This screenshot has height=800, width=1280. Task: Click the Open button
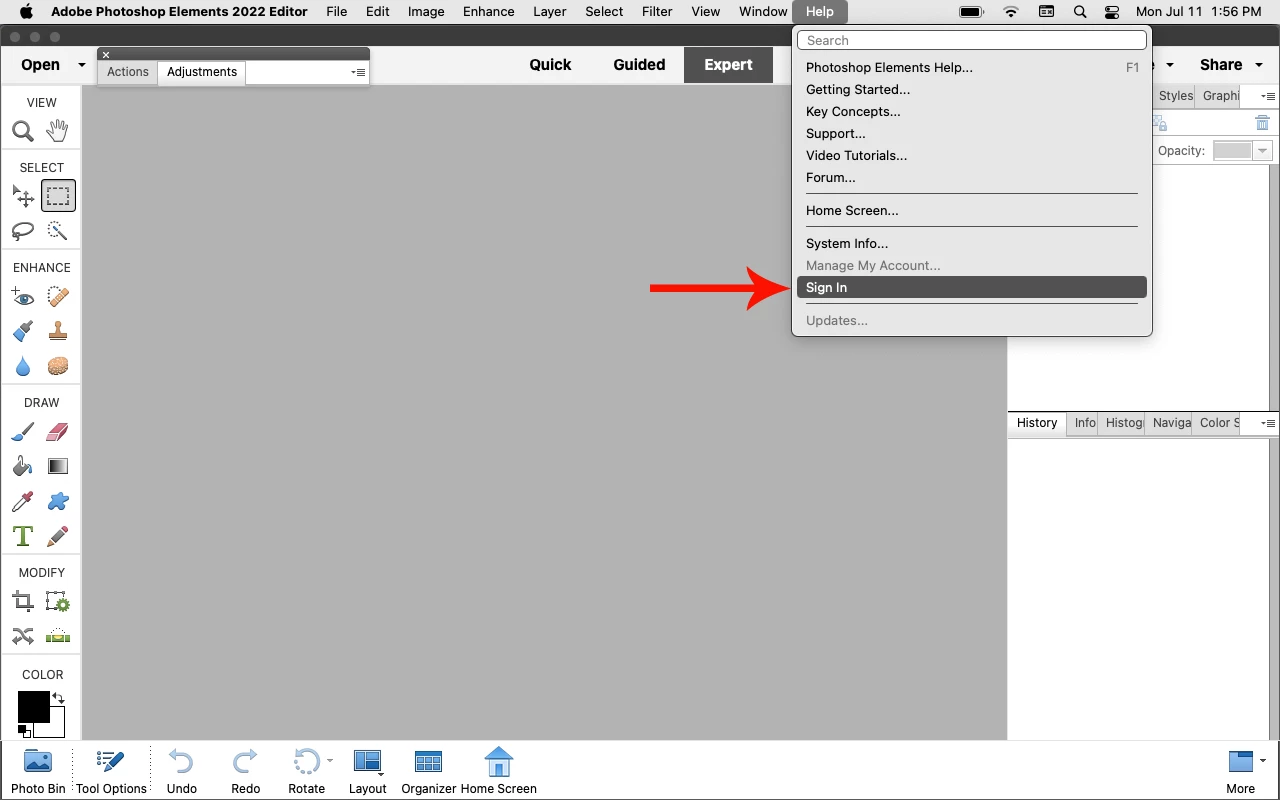point(40,65)
